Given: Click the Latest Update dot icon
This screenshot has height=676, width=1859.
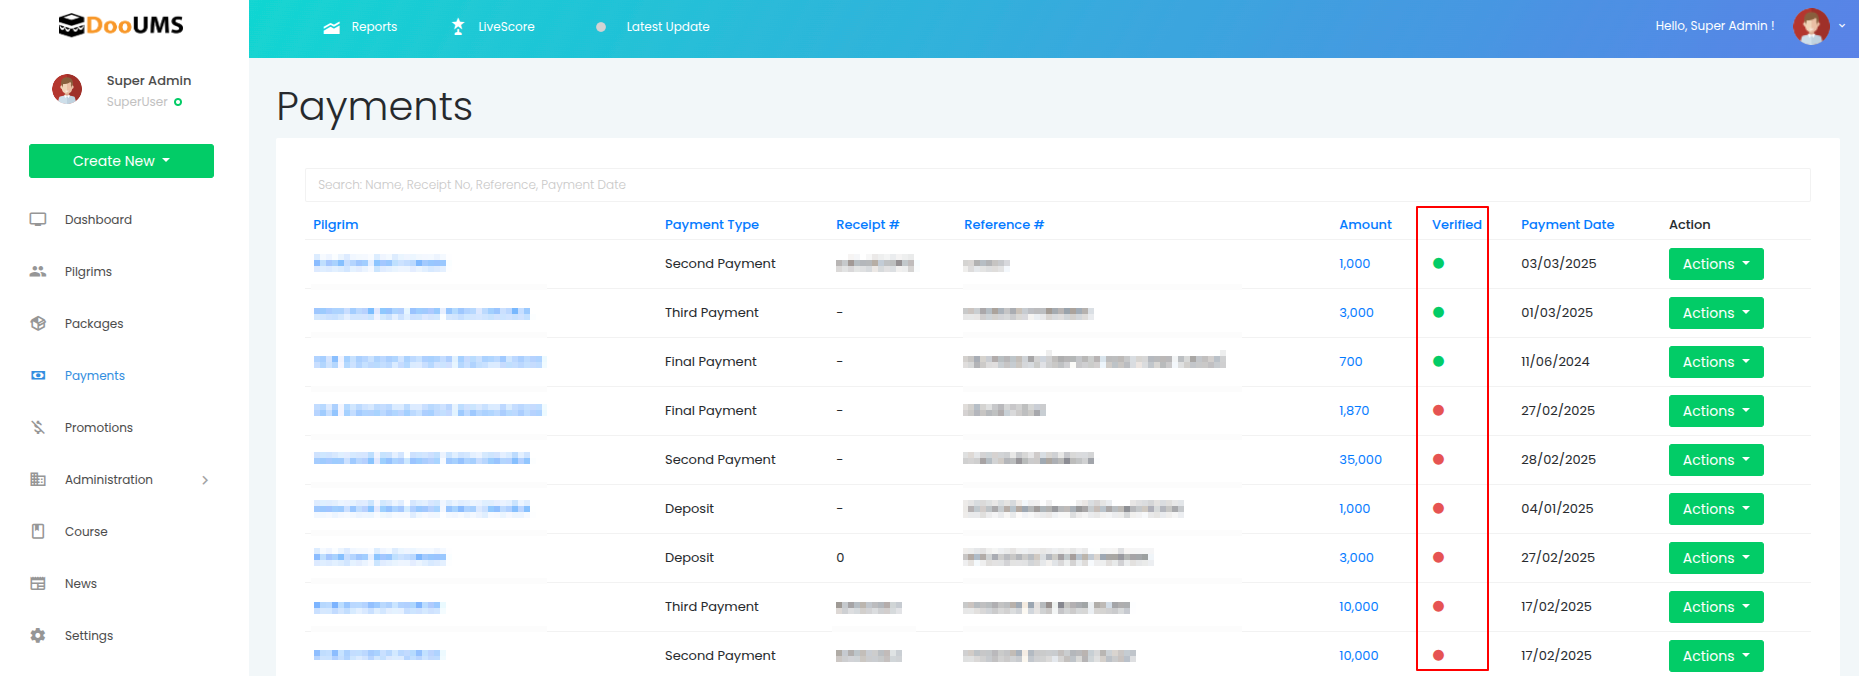Looking at the screenshot, I should point(600,27).
